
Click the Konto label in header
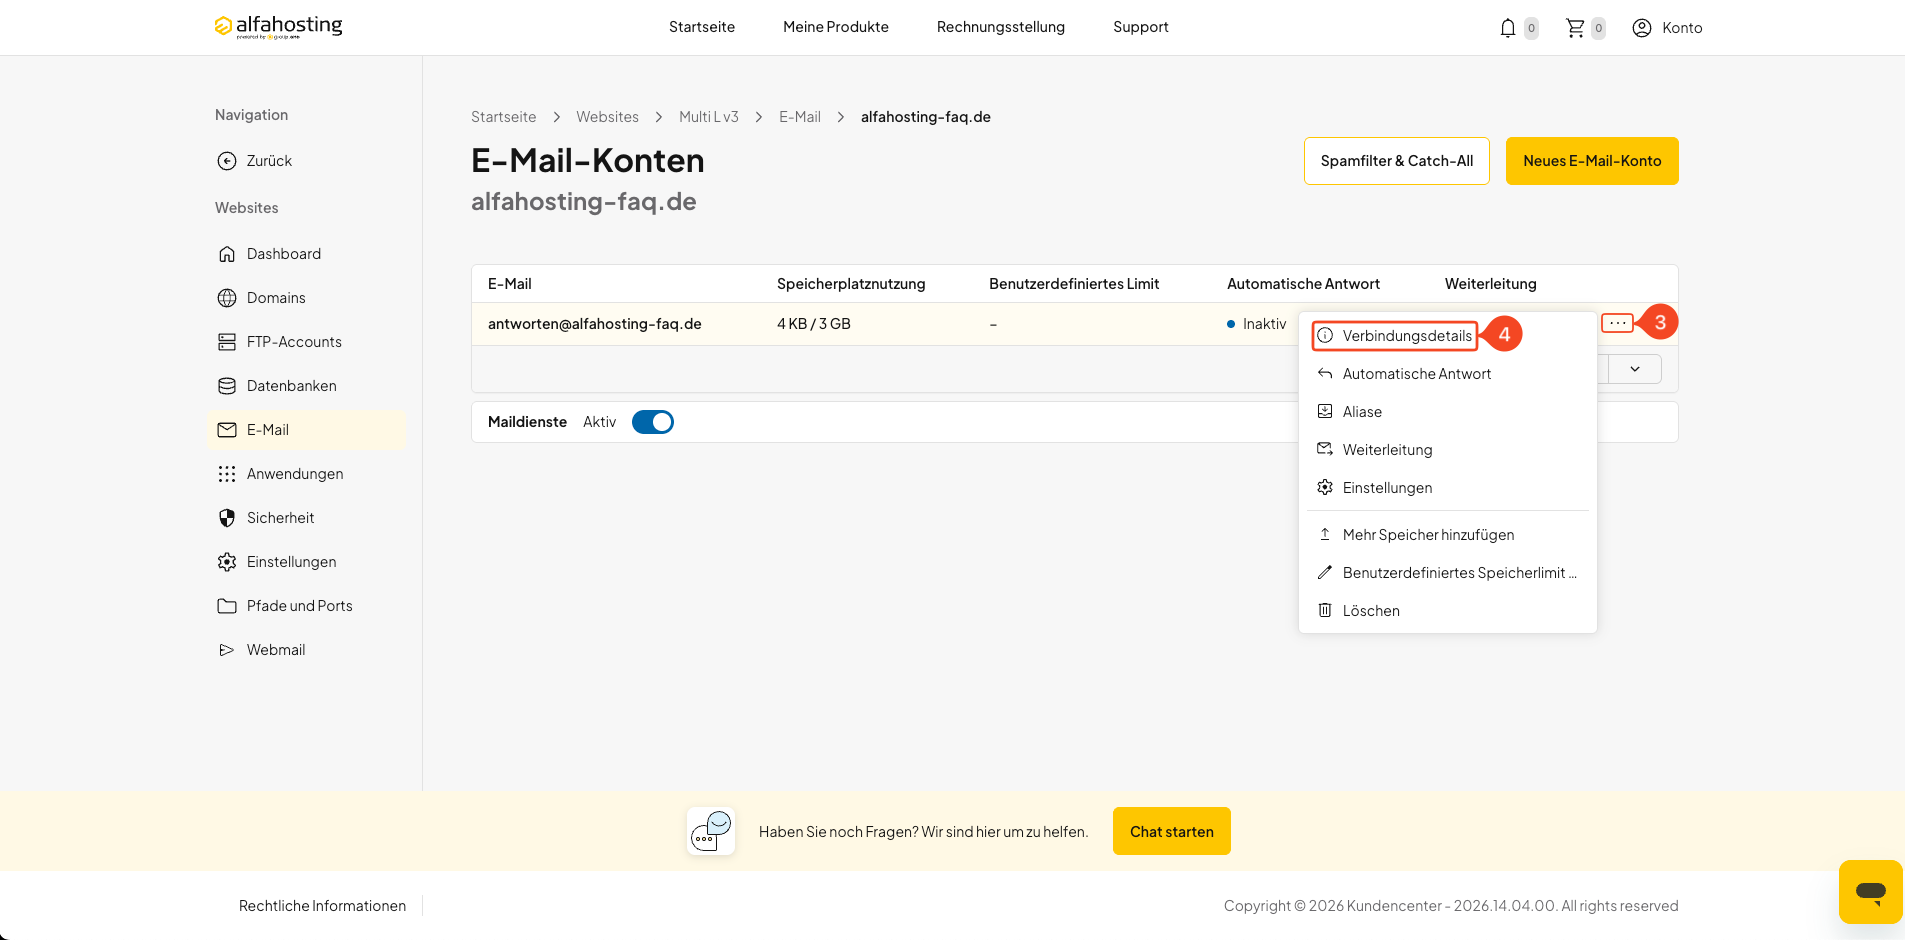click(x=1682, y=28)
